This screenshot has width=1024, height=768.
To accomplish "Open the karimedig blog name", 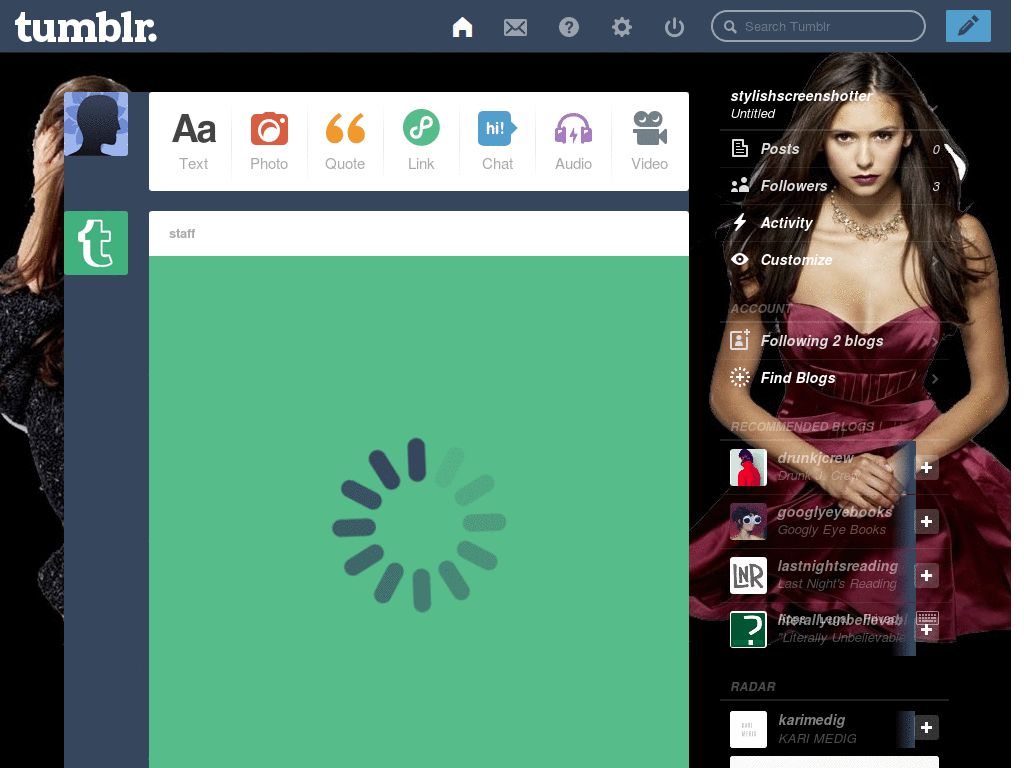I will (812, 720).
